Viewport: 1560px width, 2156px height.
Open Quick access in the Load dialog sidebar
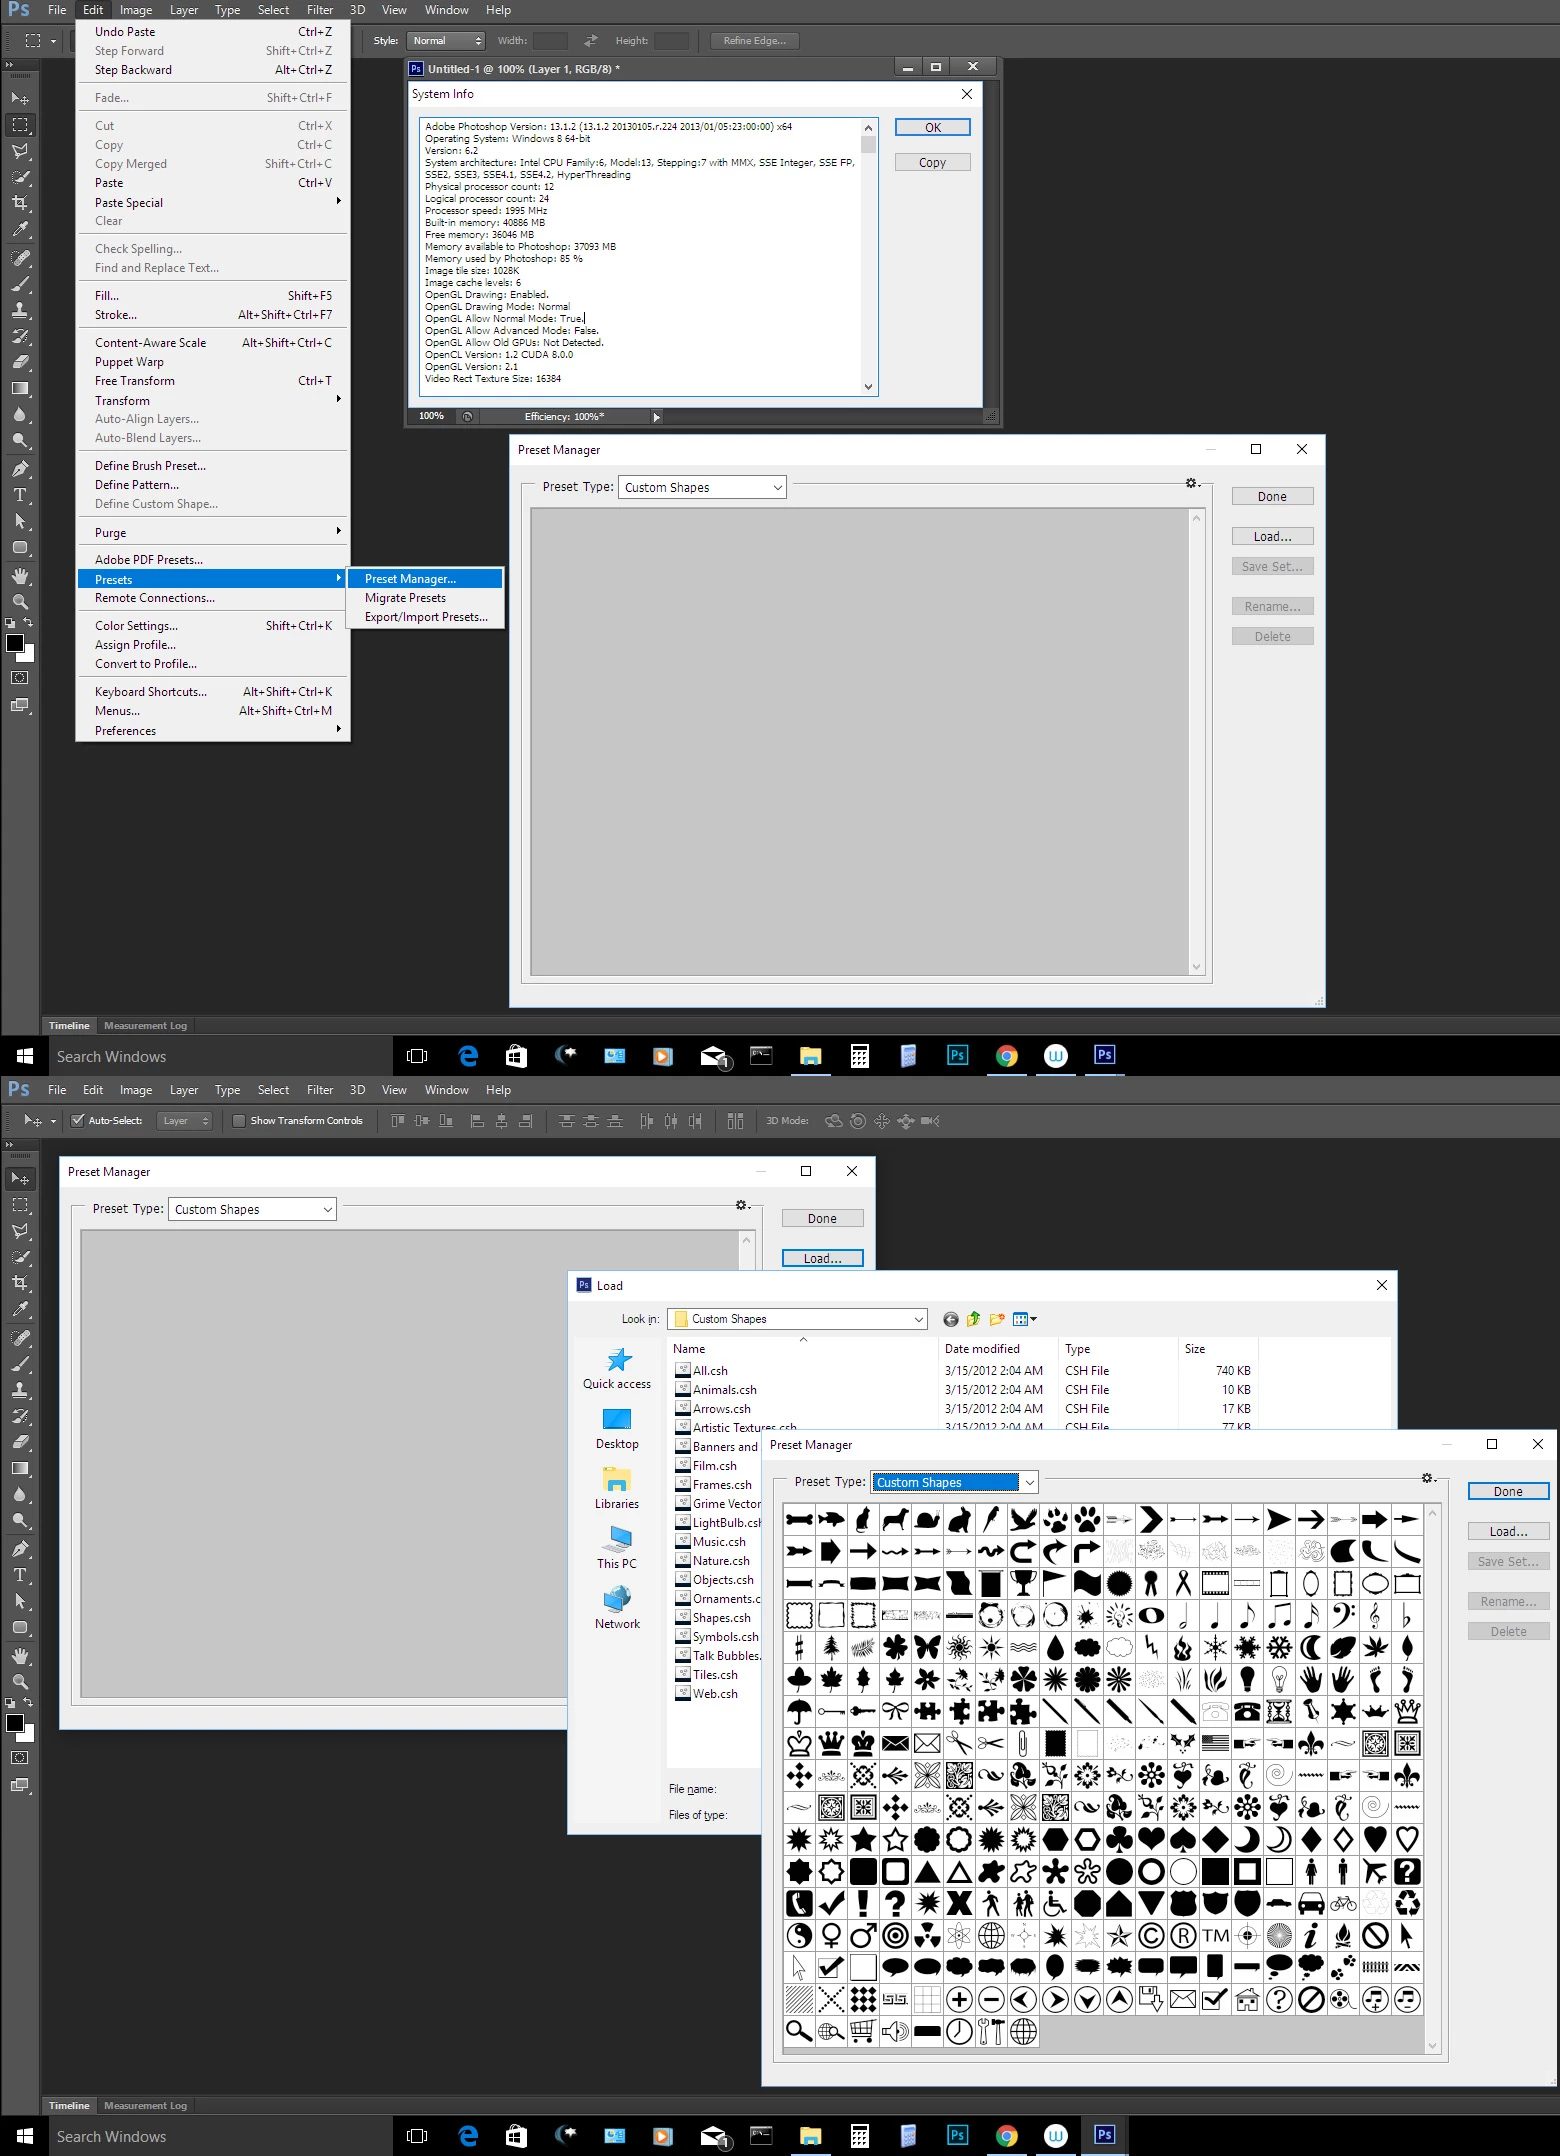pyautogui.click(x=617, y=1369)
